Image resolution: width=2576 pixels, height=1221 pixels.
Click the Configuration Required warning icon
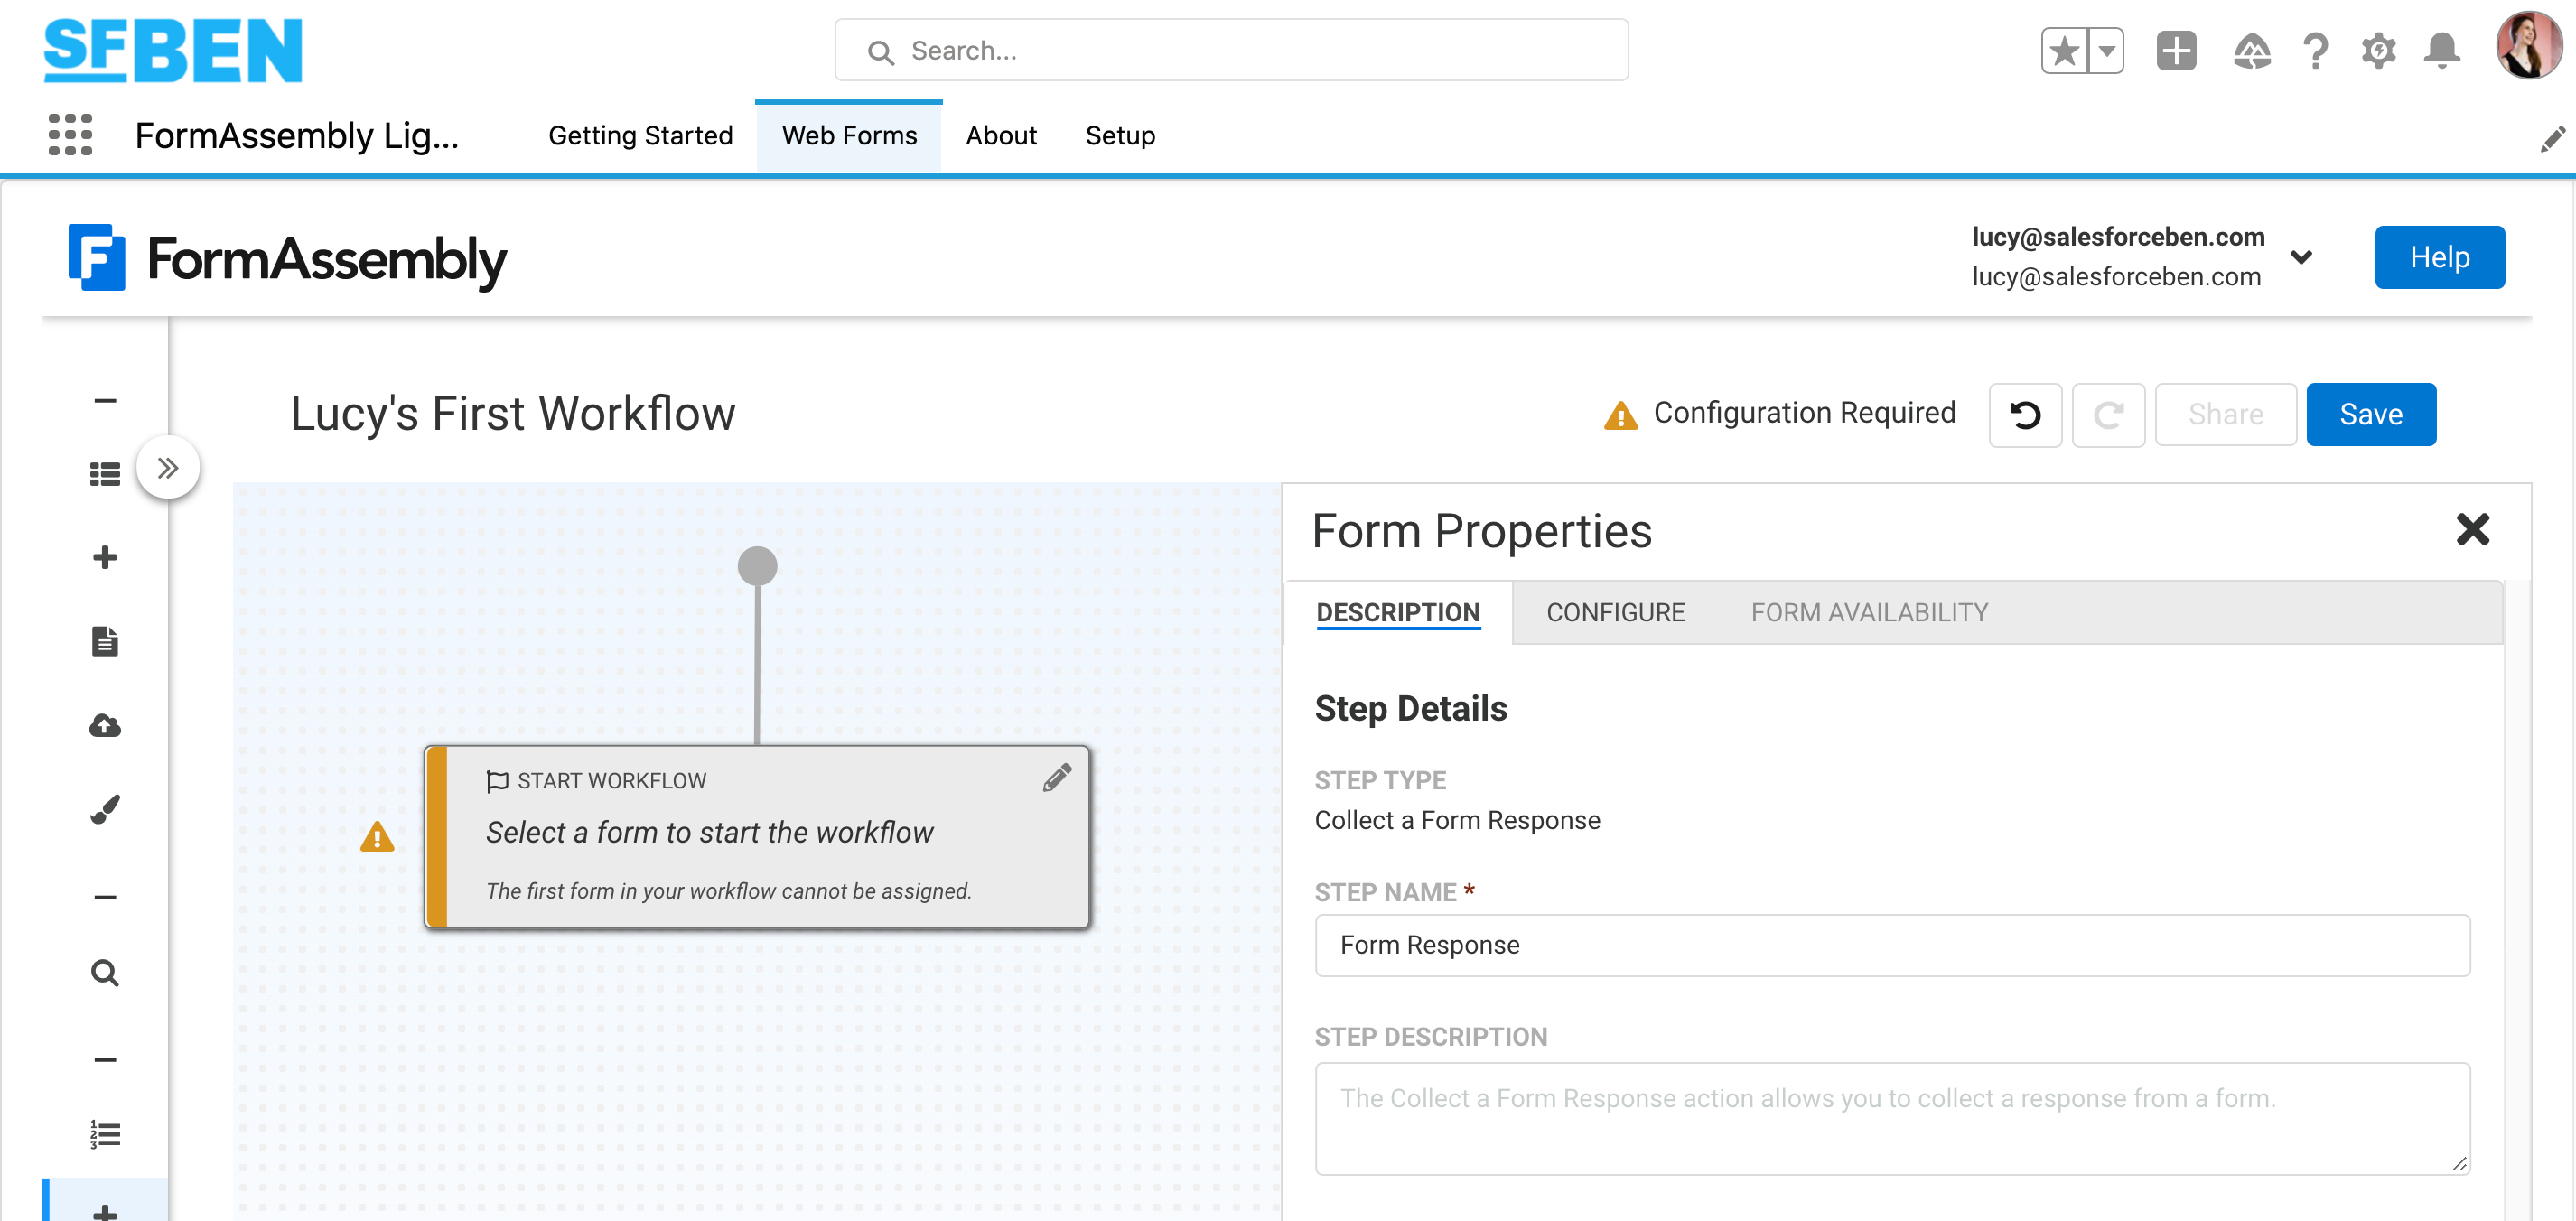[x=1620, y=415]
